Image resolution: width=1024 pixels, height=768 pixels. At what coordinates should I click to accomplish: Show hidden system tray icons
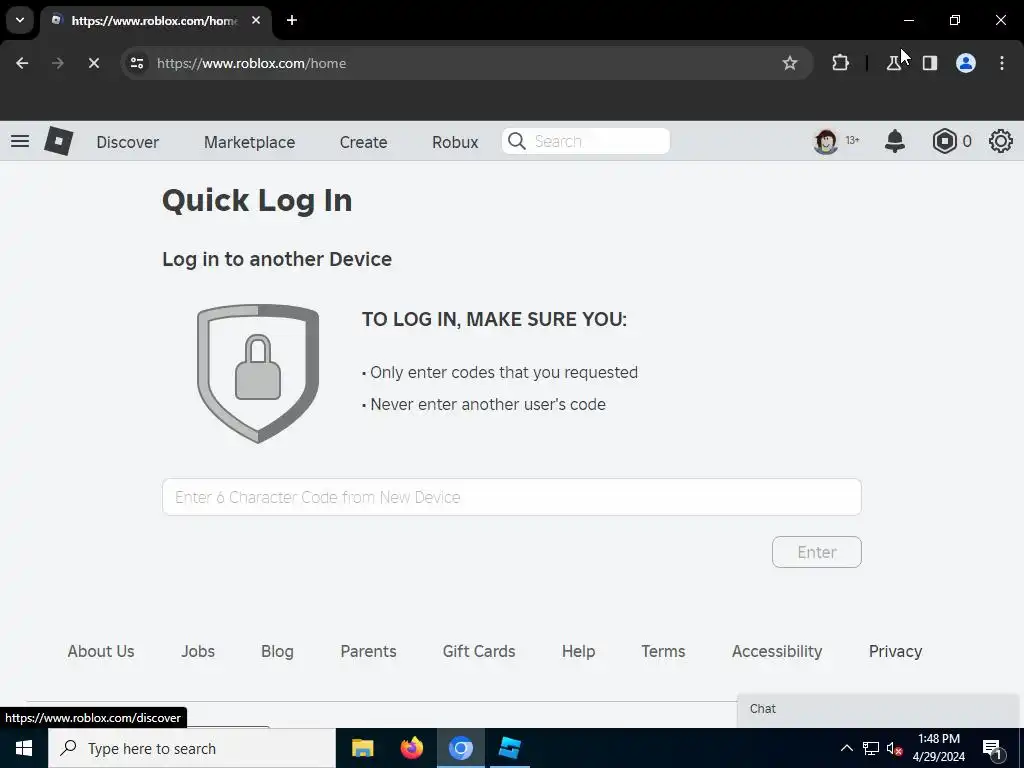coord(846,748)
